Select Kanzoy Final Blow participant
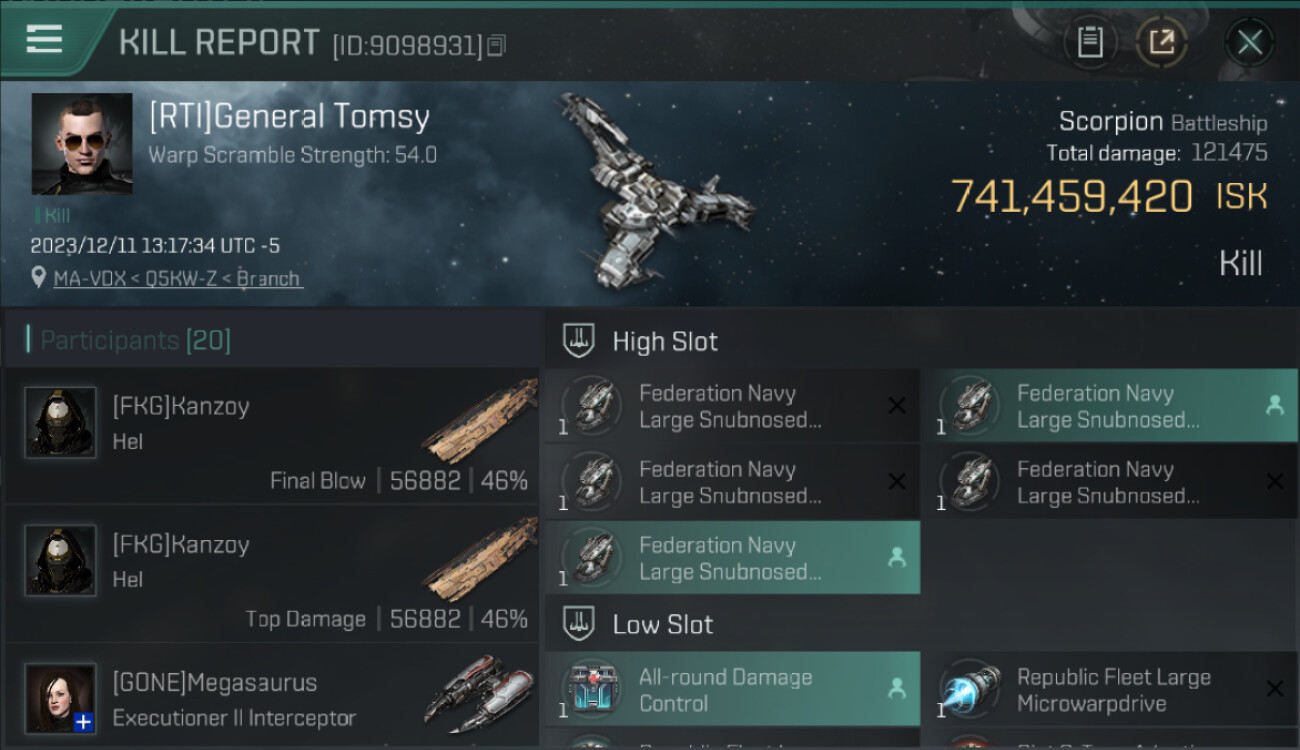The image size is (1300, 750). point(272,436)
